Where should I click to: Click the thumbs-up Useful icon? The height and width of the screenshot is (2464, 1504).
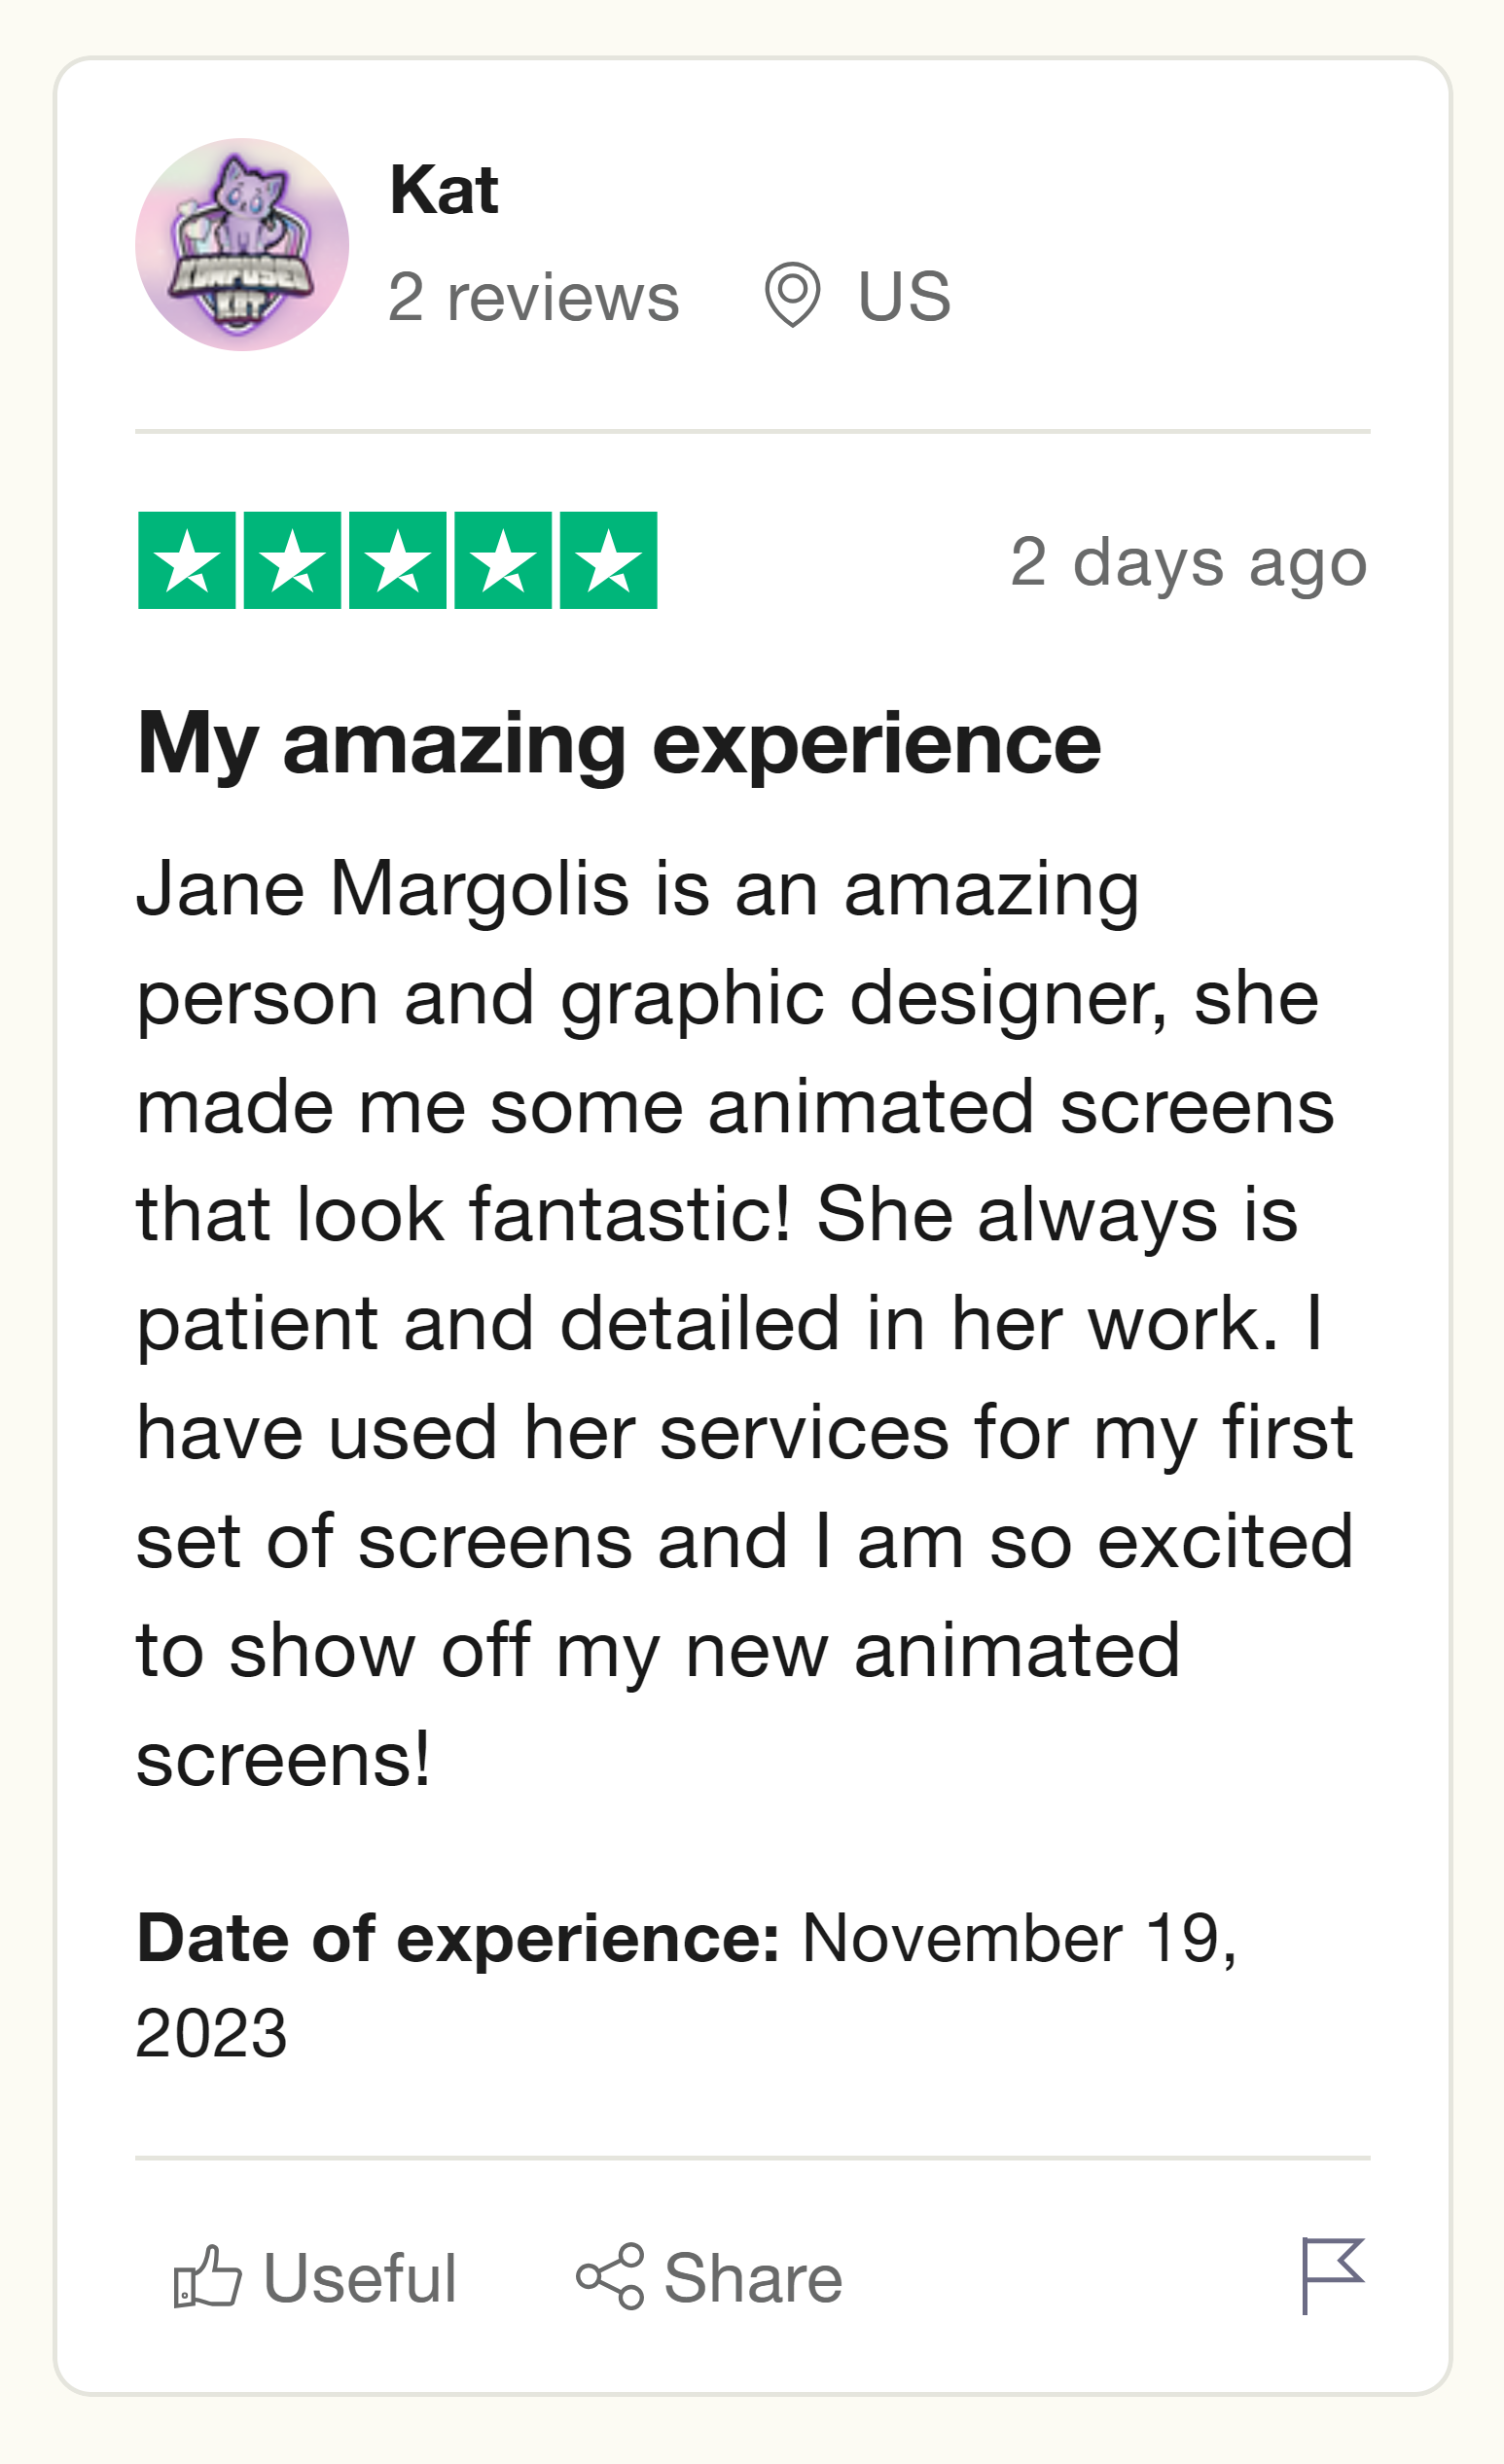(x=207, y=2278)
